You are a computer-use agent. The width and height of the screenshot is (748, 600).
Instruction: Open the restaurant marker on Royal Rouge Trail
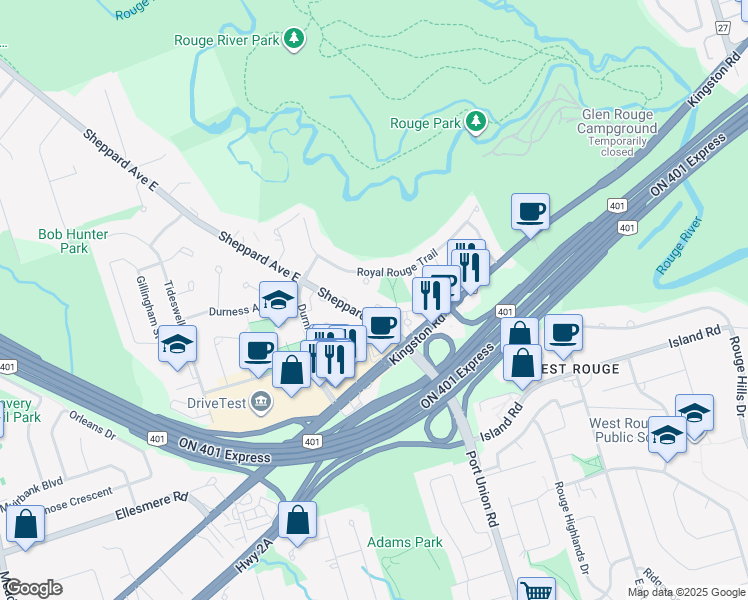470,270
